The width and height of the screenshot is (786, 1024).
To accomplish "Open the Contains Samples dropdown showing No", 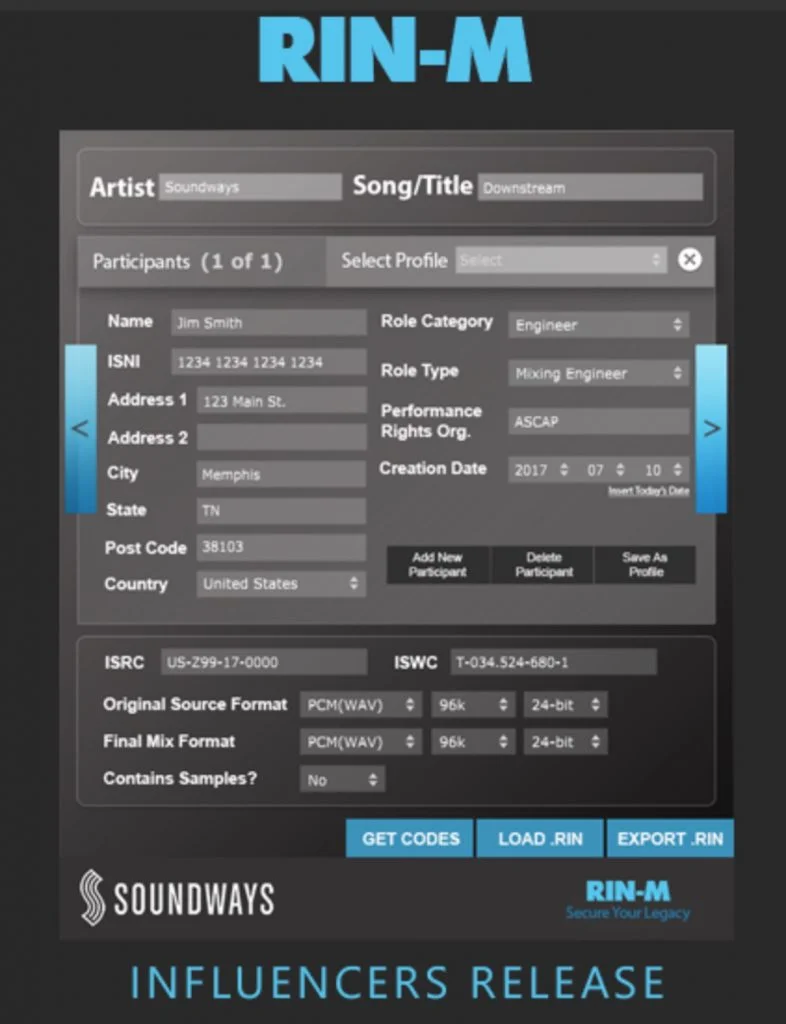I will (342, 779).
